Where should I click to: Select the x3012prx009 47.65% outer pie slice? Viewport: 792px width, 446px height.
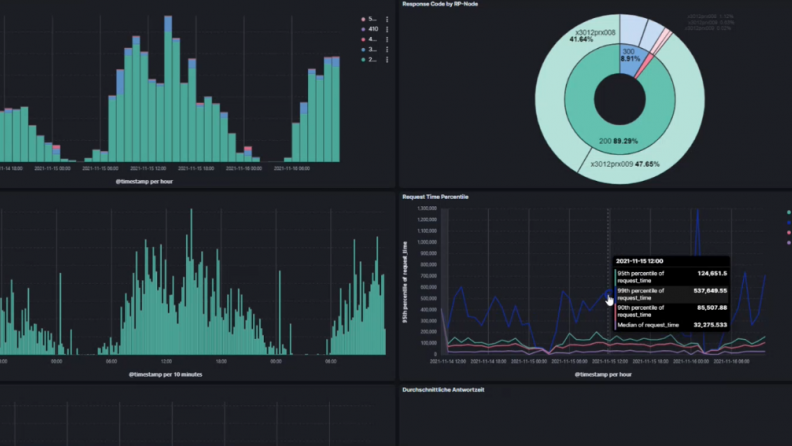pyautogui.click(x=625, y=164)
